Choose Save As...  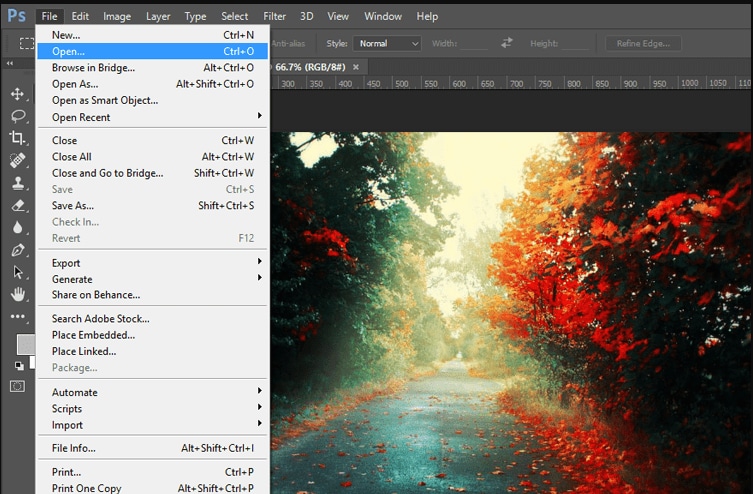[153, 205]
